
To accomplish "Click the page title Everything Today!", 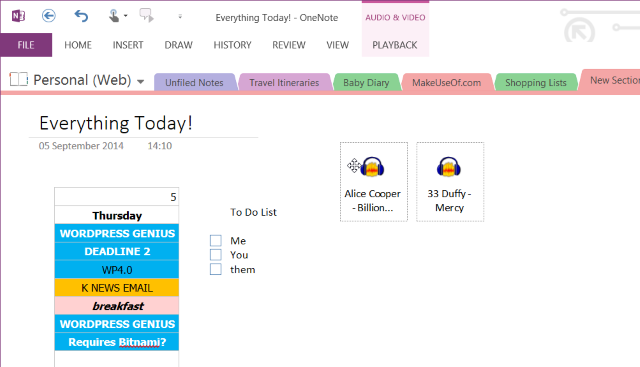I will (116, 123).
